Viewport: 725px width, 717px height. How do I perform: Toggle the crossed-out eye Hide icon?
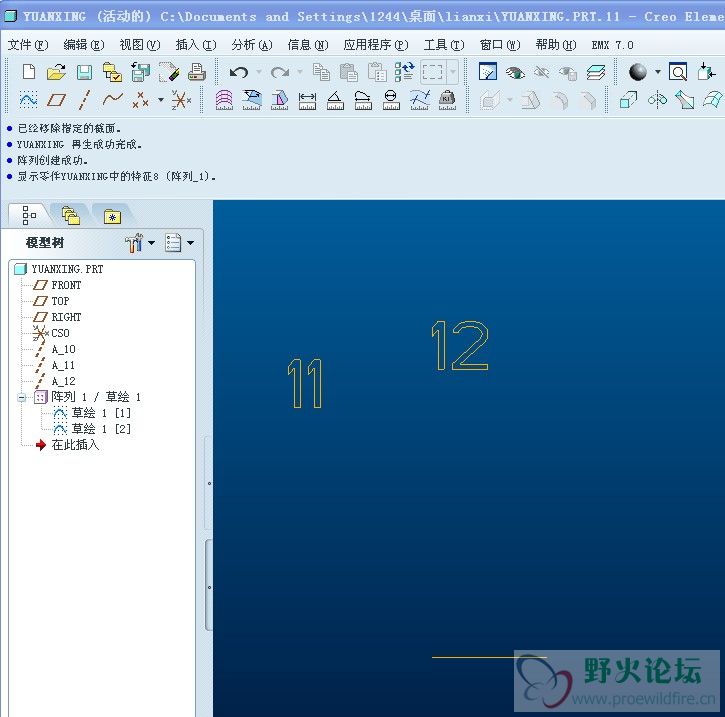[x=541, y=73]
